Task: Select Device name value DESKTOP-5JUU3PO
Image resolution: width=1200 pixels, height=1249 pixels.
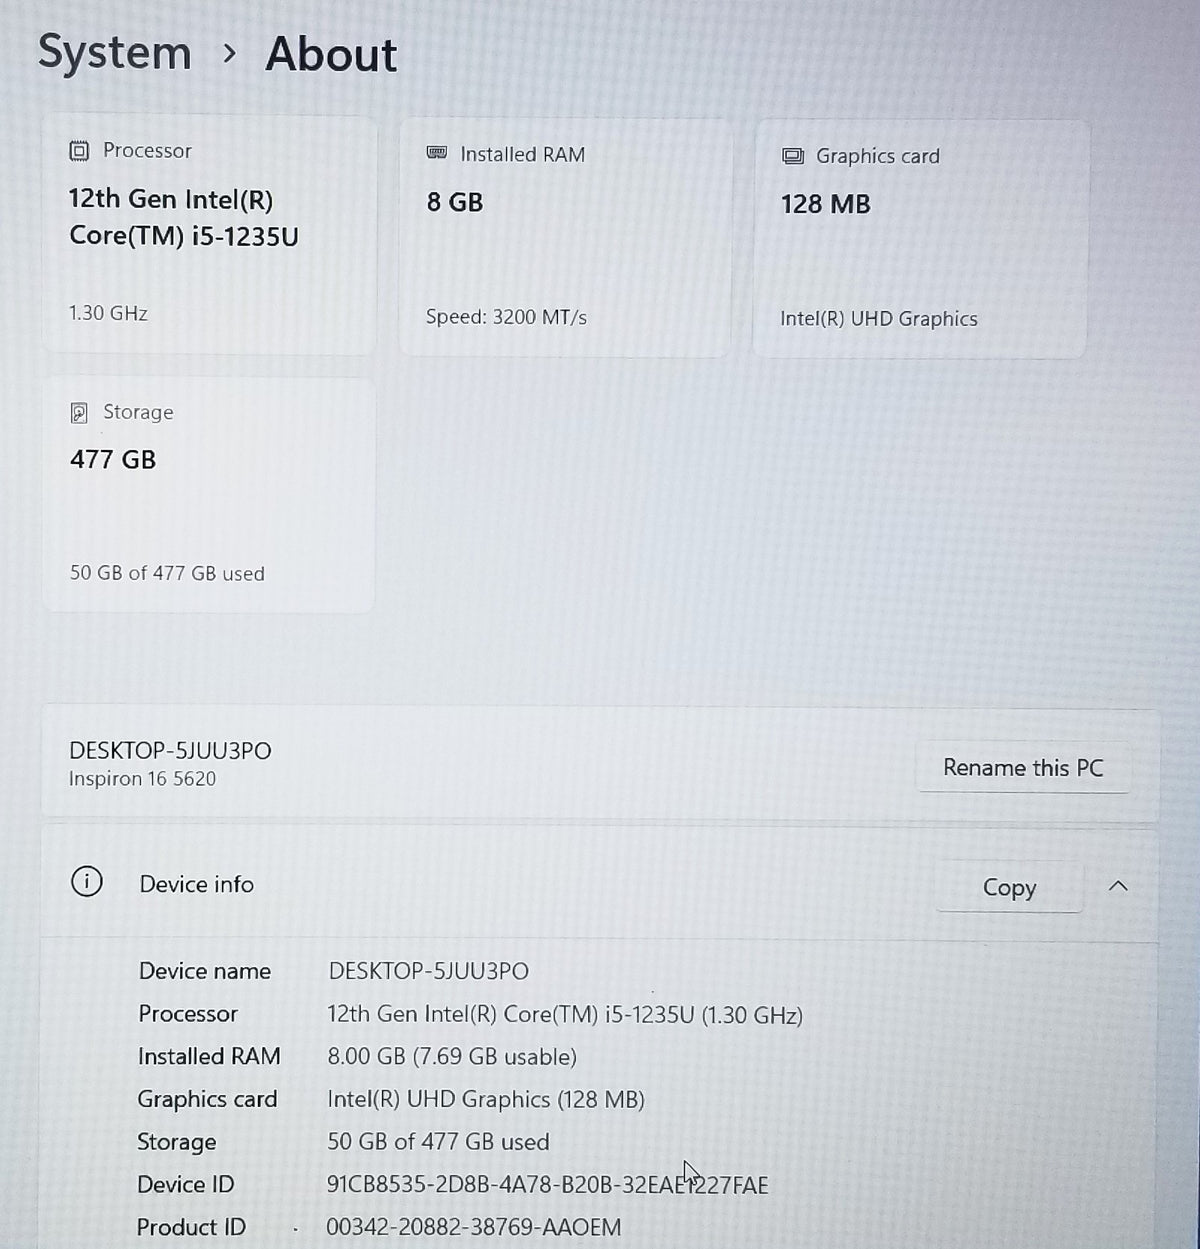Action: (428, 971)
